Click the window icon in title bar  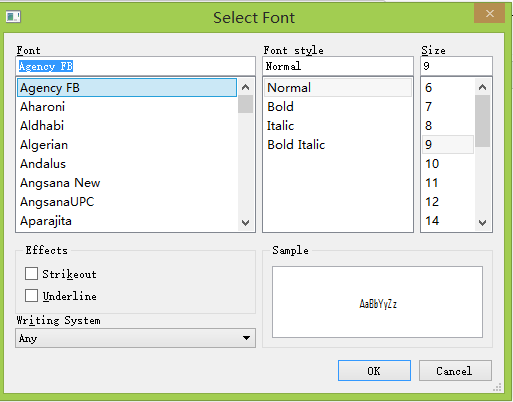pyautogui.click(x=13, y=17)
